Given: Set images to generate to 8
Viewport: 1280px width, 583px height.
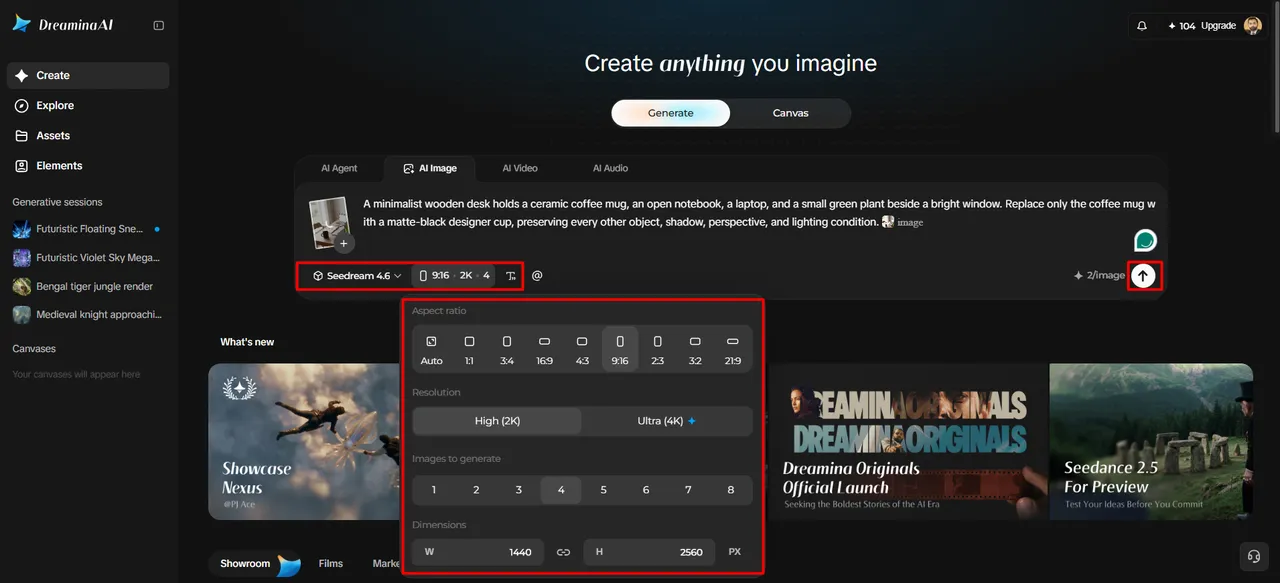Looking at the screenshot, I should (x=731, y=490).
